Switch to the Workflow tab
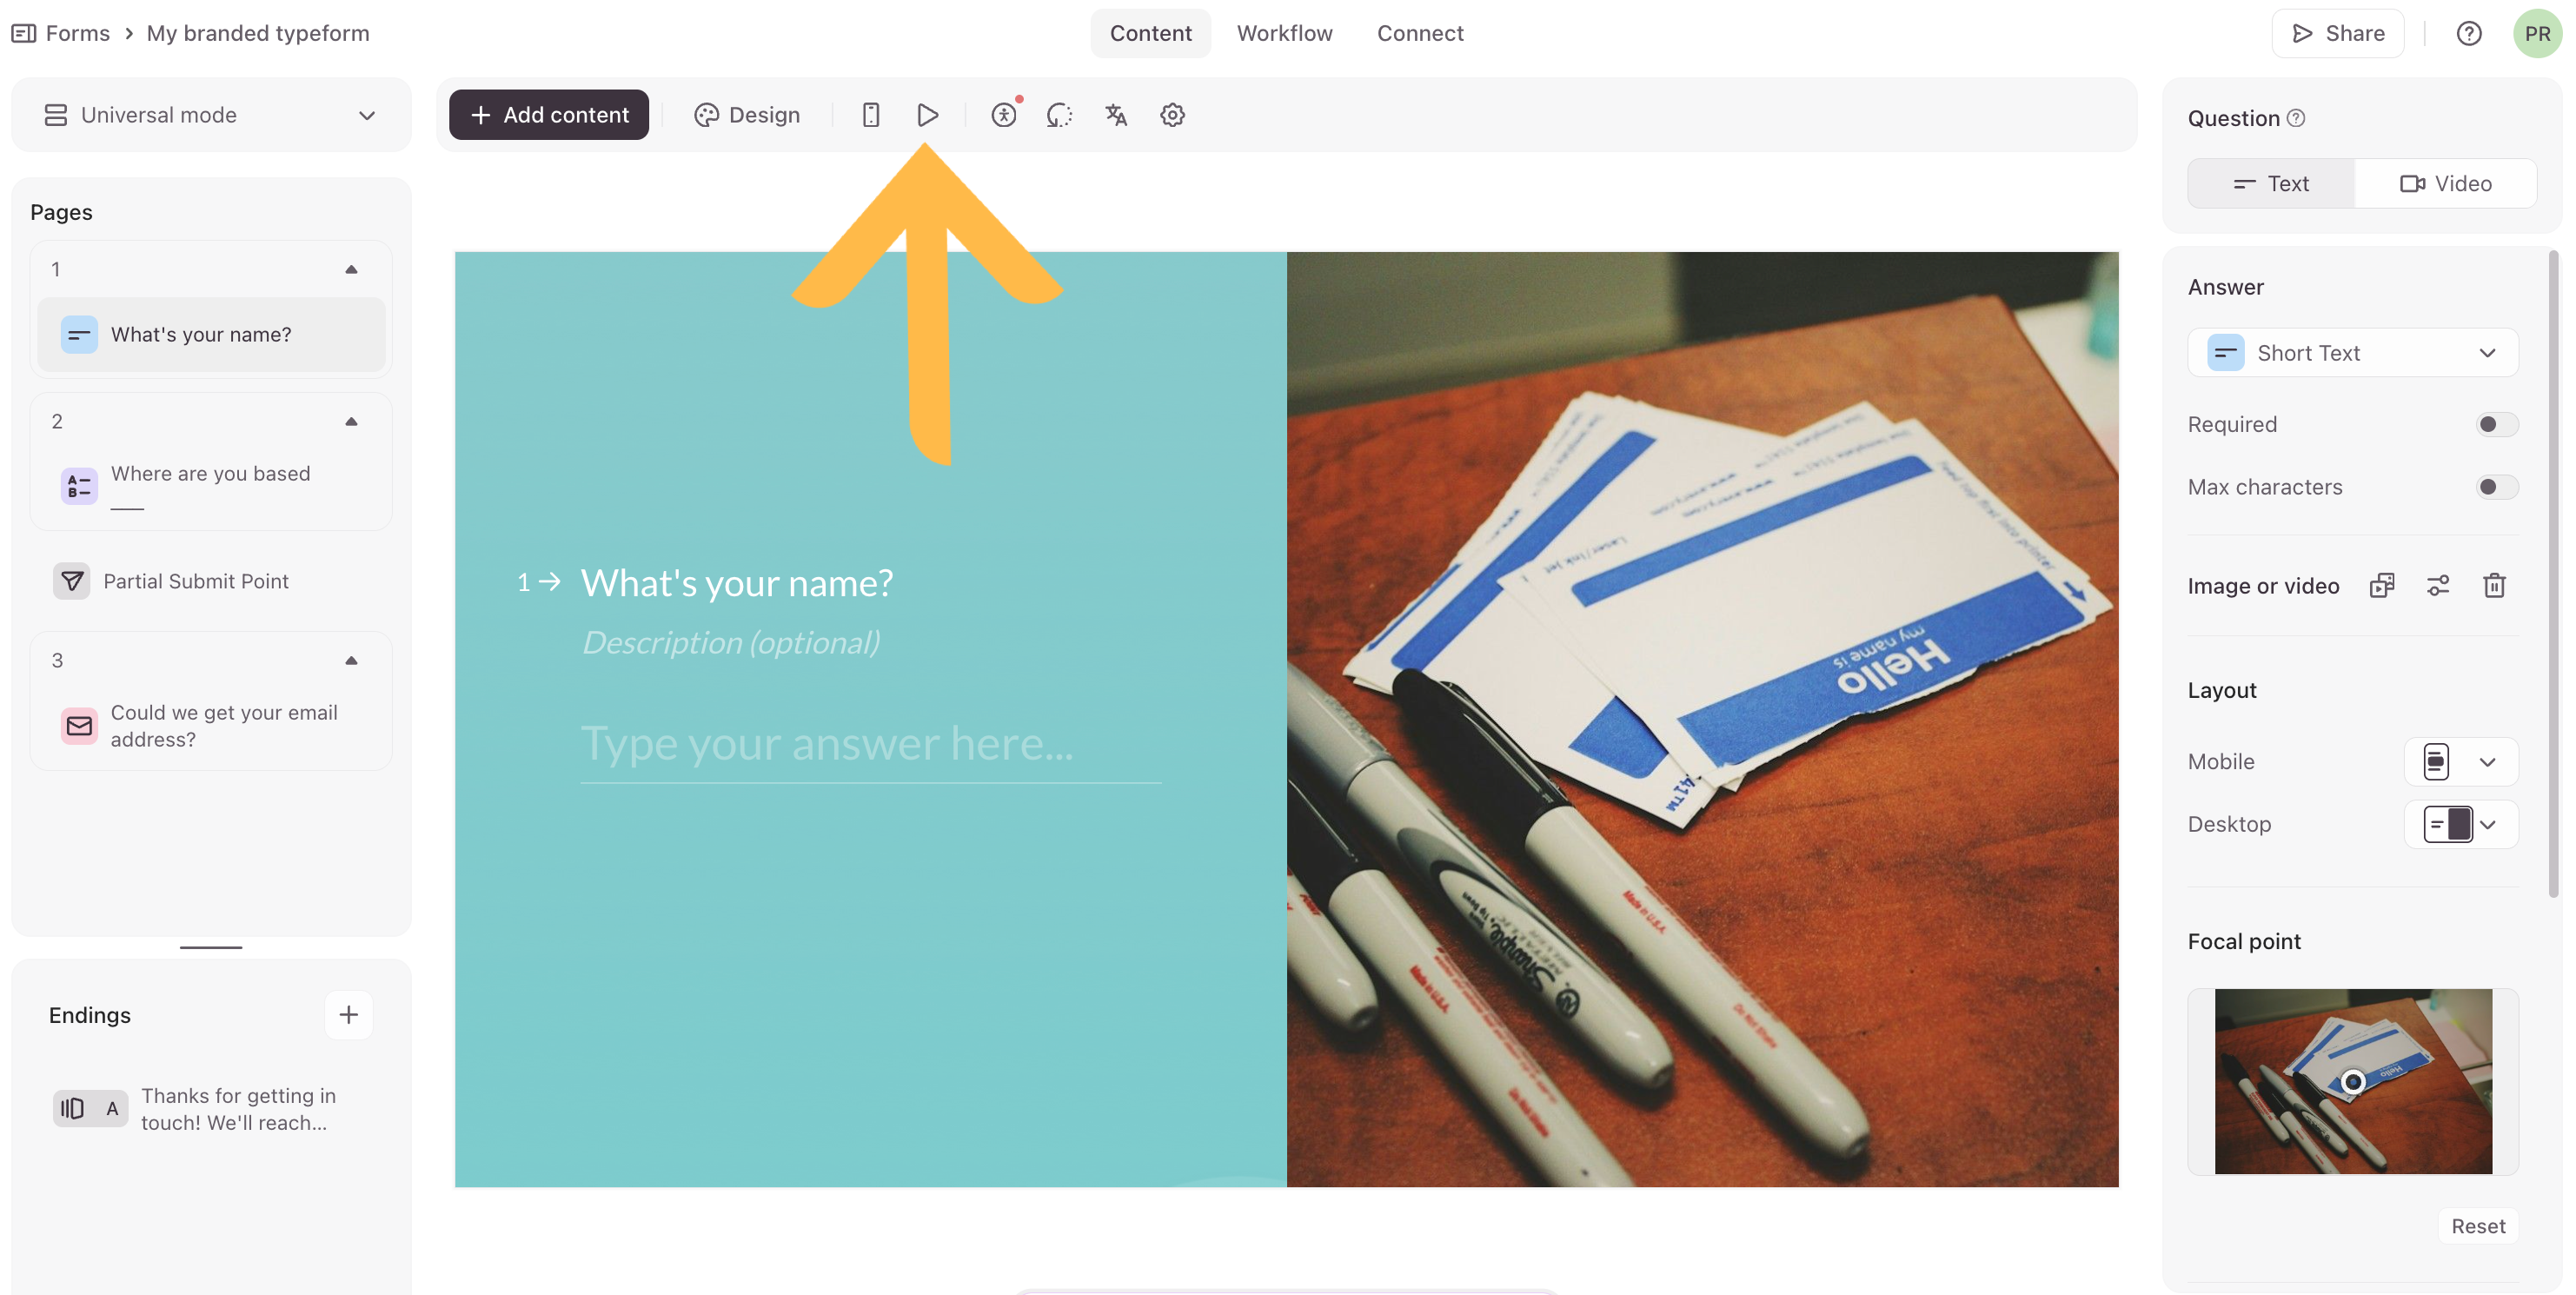The width and height of the screenshot is (2576, 1295). tap(1284, 34)
